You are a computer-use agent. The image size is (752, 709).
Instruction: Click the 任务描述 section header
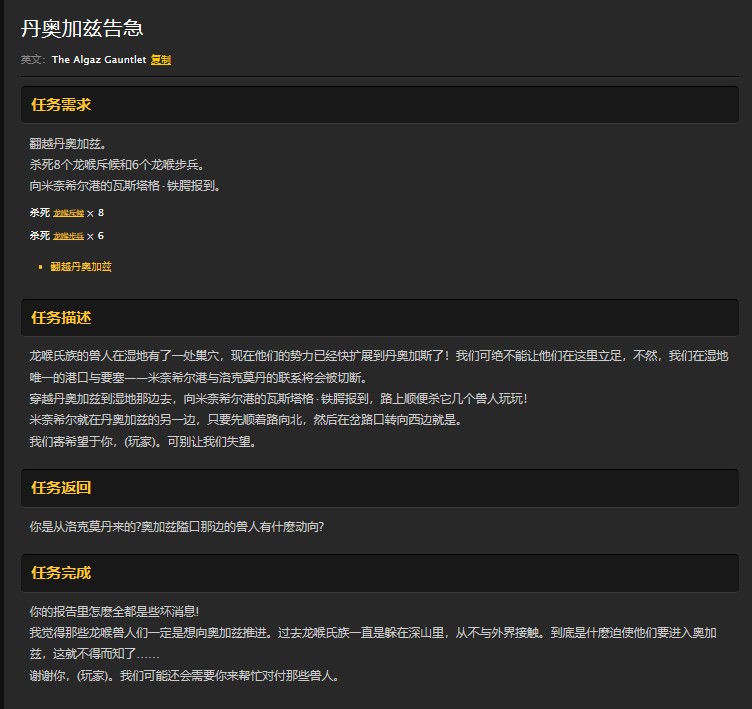click(x=61, y=318)
